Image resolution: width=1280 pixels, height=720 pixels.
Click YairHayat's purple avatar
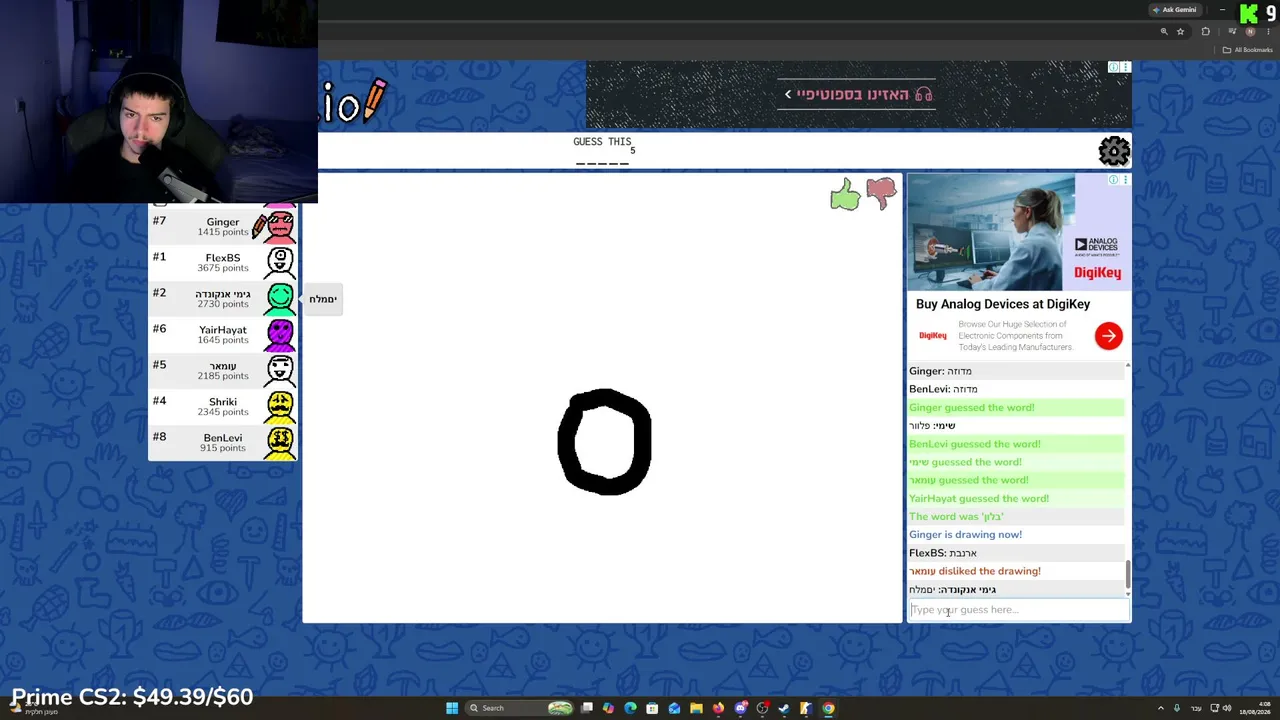pos(280,334)
